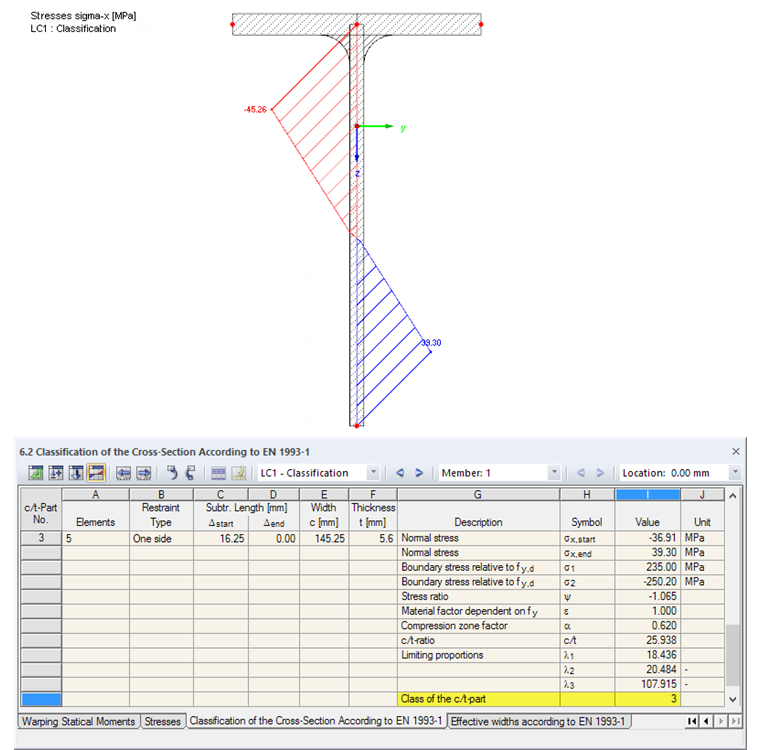Select the value cell -36.91
Image resolution: width=760 pixels, height=750 pixels.
pyautogui.click(x=648, y=538)
